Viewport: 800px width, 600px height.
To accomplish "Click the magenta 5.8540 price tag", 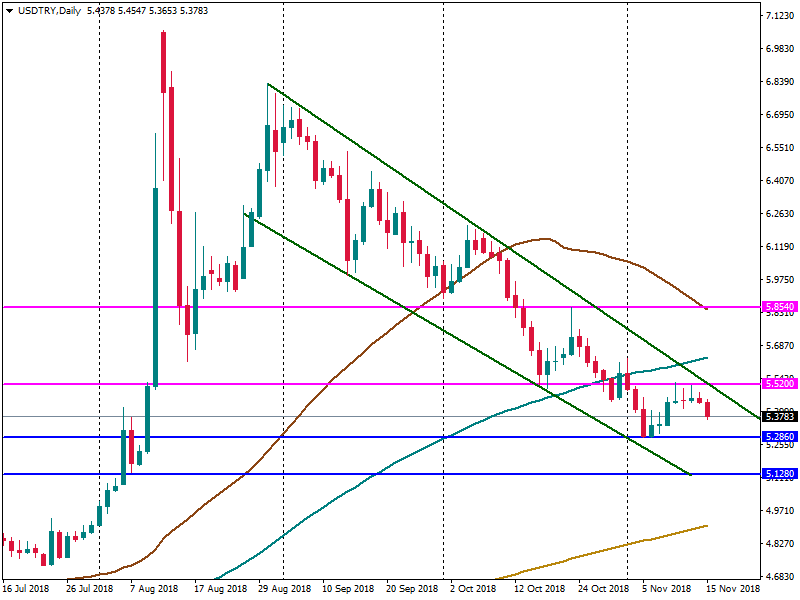I will (779, 307).
